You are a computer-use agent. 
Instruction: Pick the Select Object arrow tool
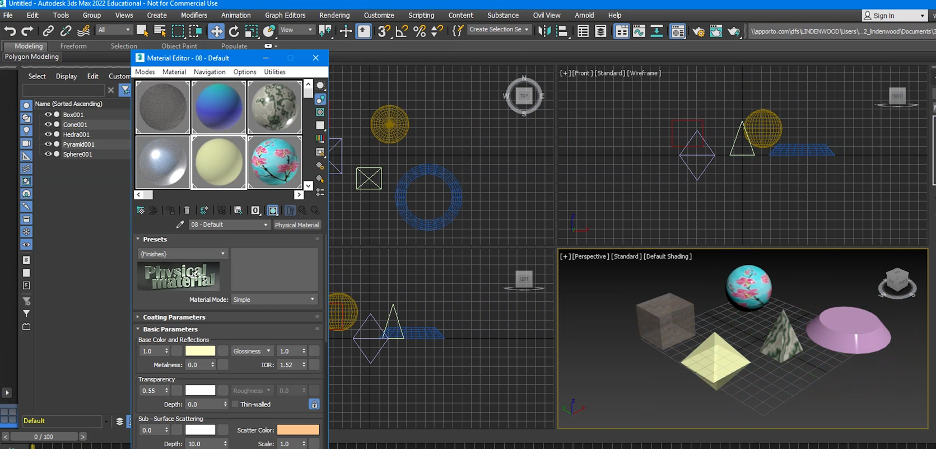(142, 30)
